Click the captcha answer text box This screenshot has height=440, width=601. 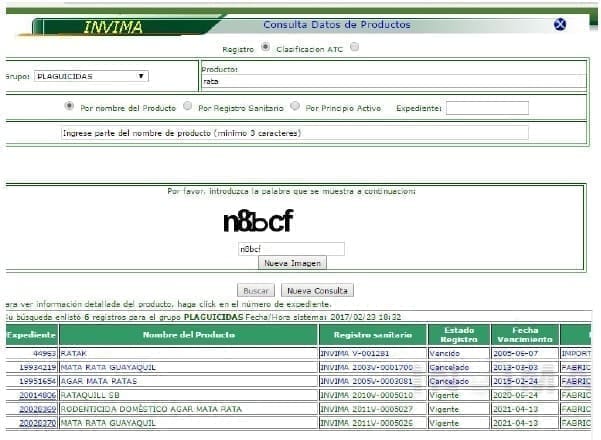click(x=291, y=249)
